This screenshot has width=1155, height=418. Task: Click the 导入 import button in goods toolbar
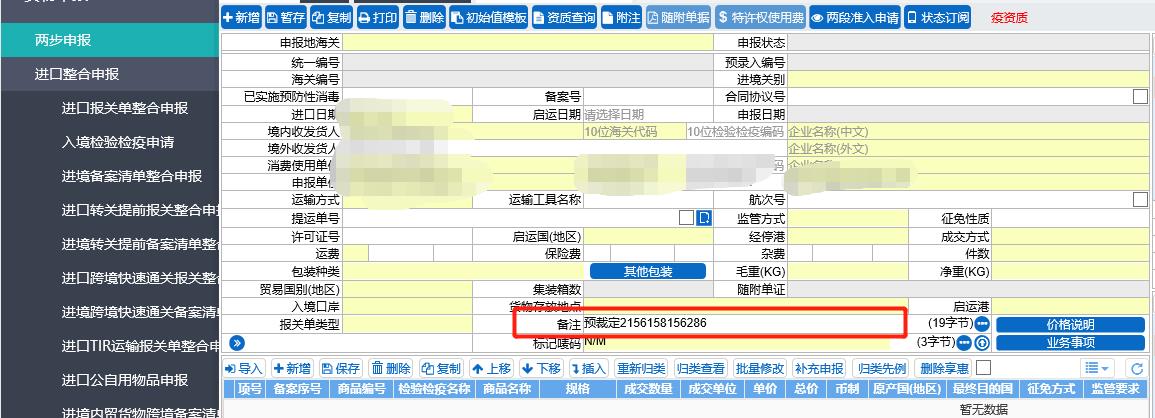tap(243, 369)
